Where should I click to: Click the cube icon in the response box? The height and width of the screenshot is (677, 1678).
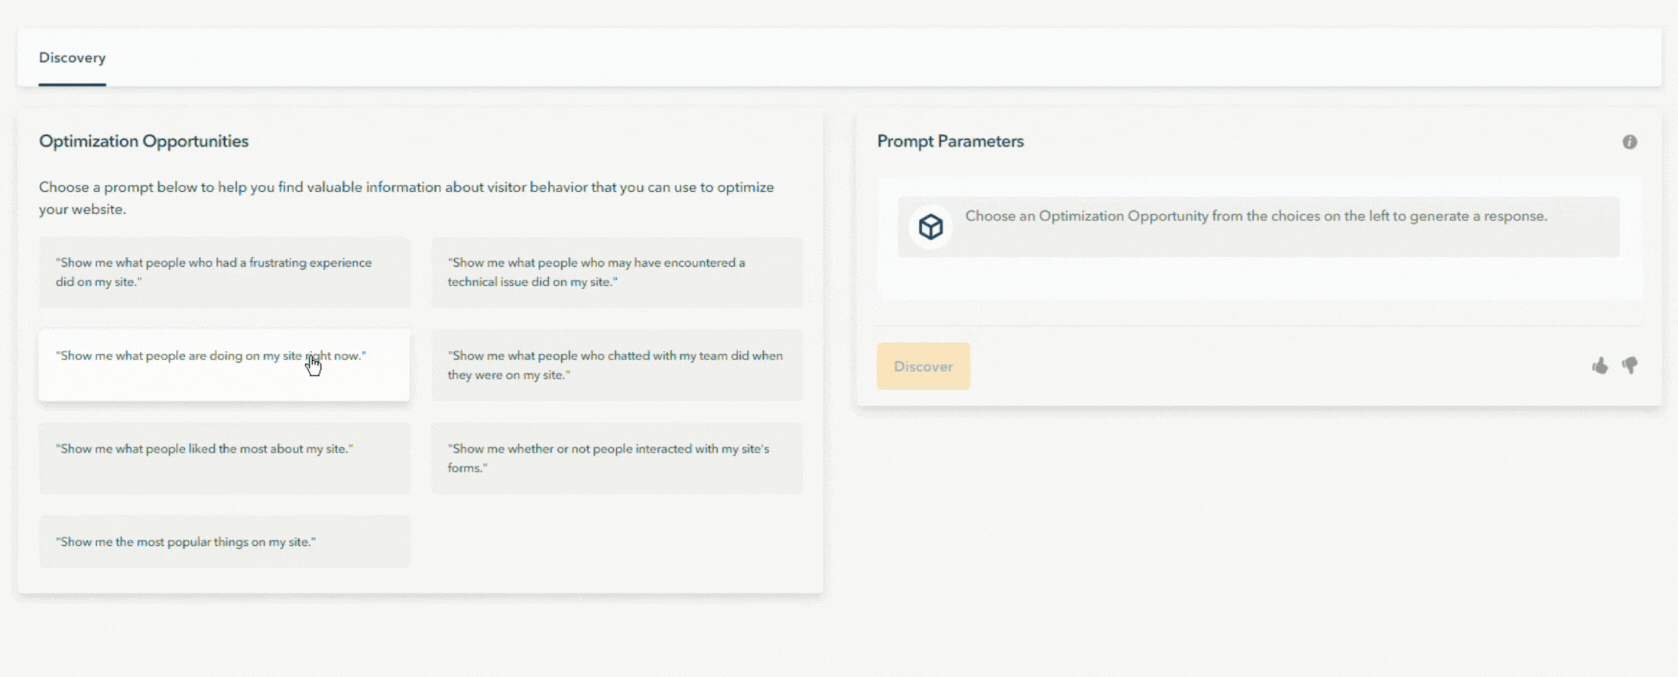[931, 227]
